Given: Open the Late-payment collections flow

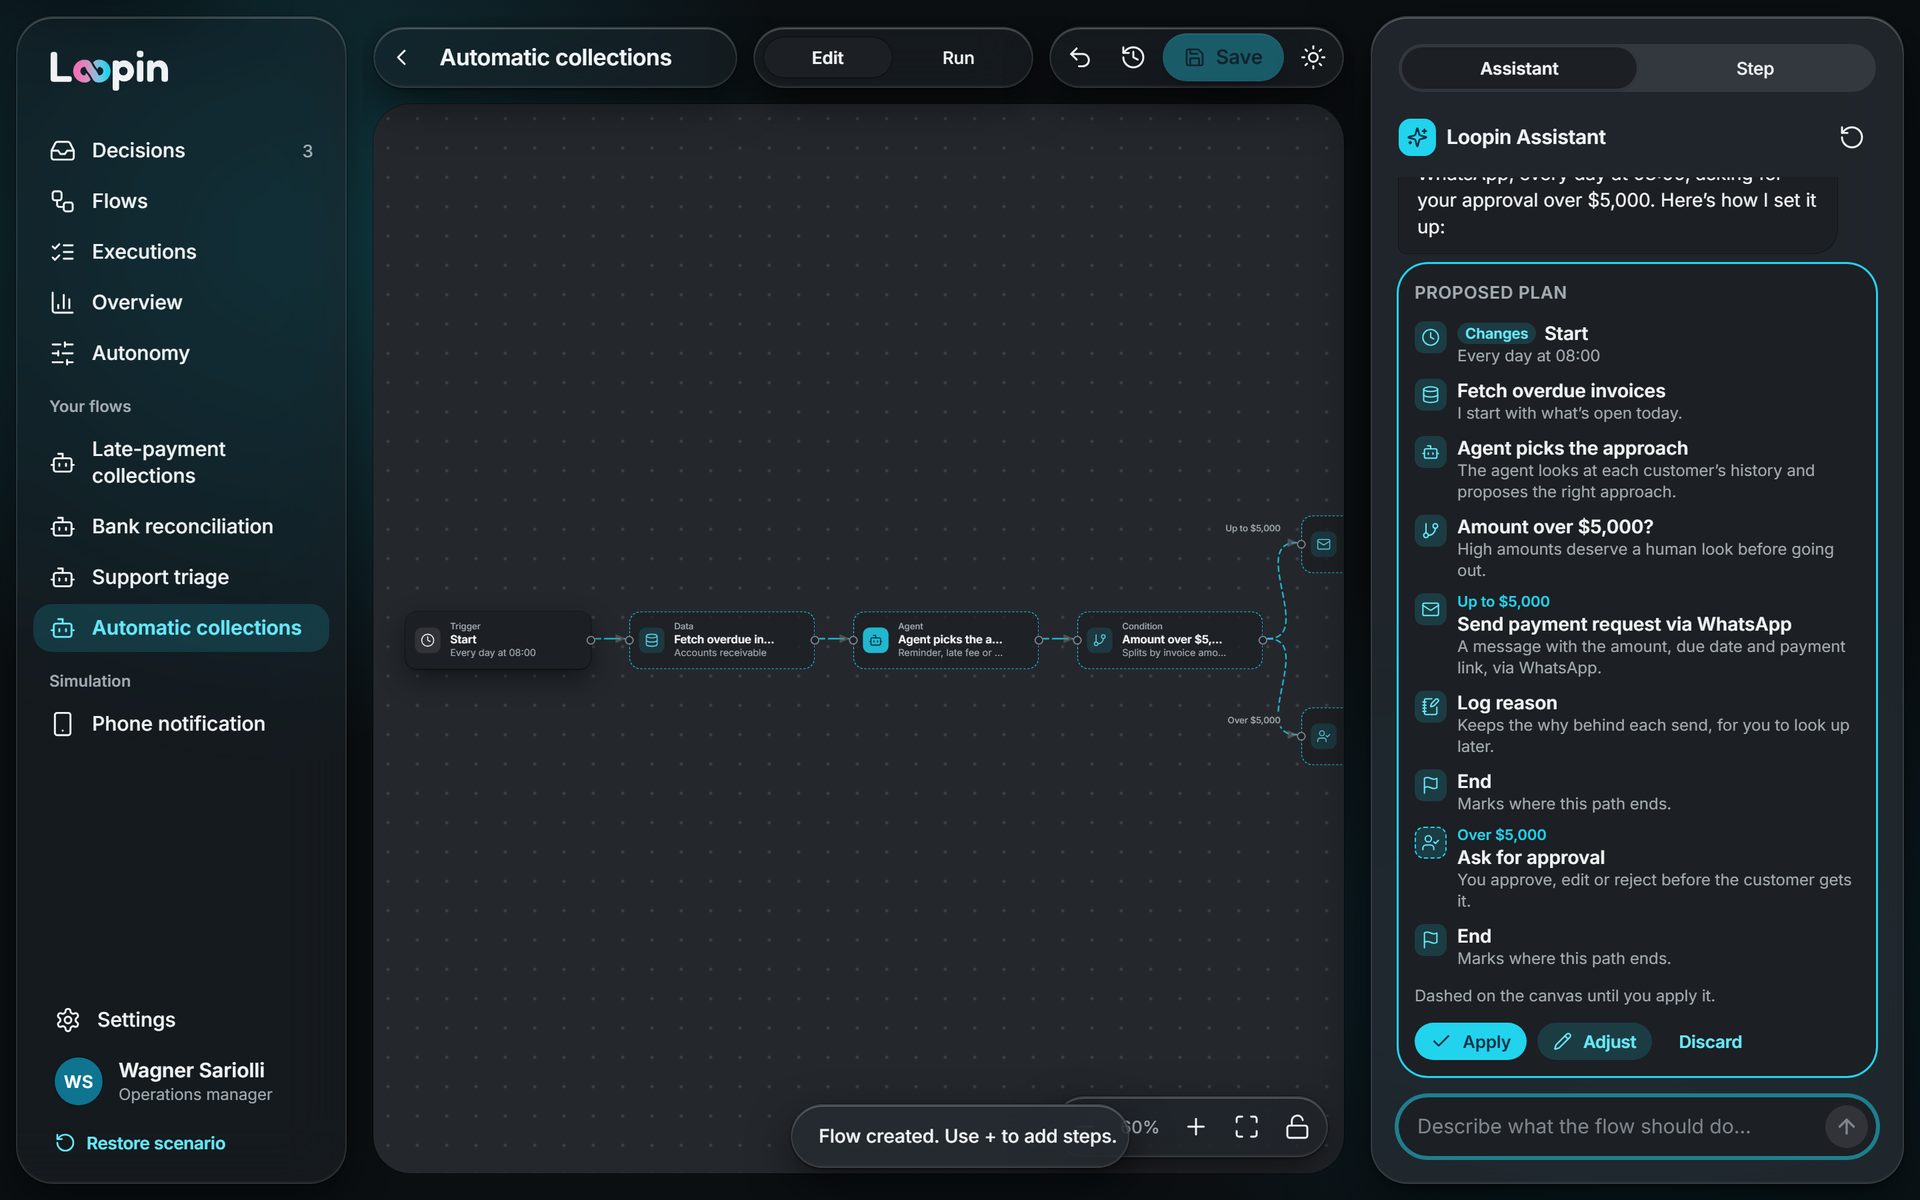Looking at the screenshot, I should tap(181, 462).
